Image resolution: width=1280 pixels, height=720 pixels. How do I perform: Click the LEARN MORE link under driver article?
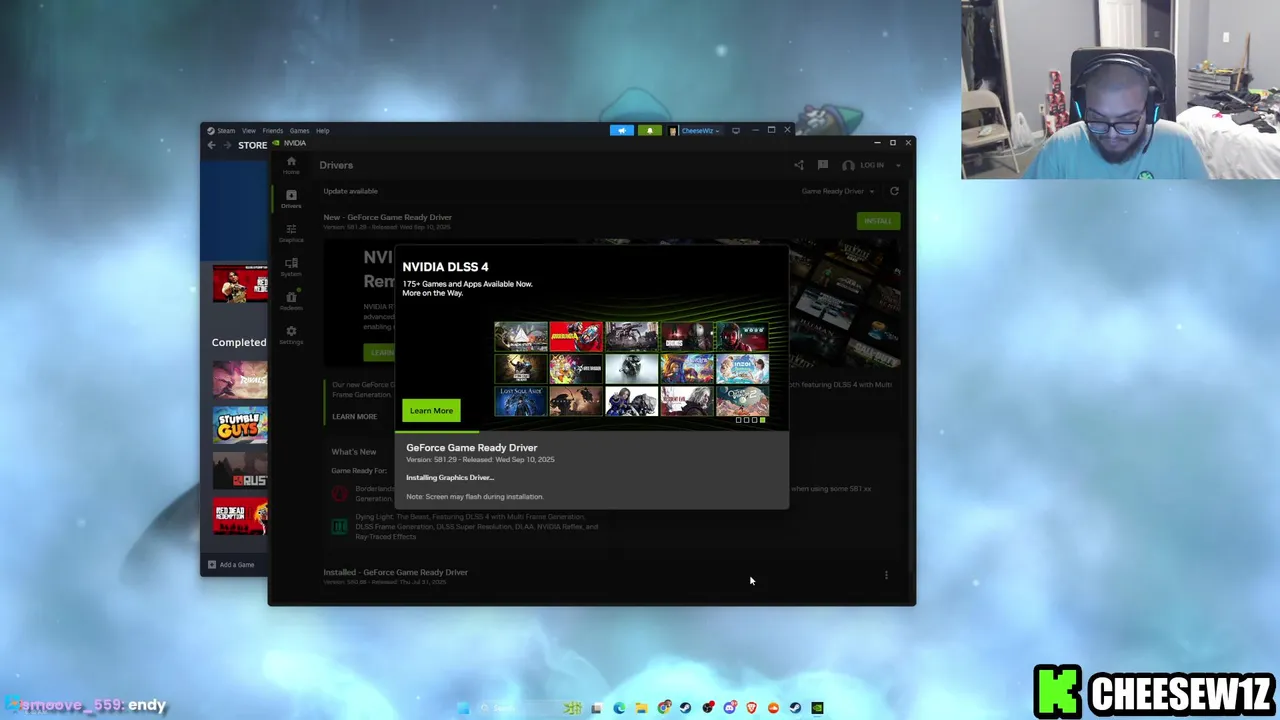pyautogui.click(x=355, y=416)
